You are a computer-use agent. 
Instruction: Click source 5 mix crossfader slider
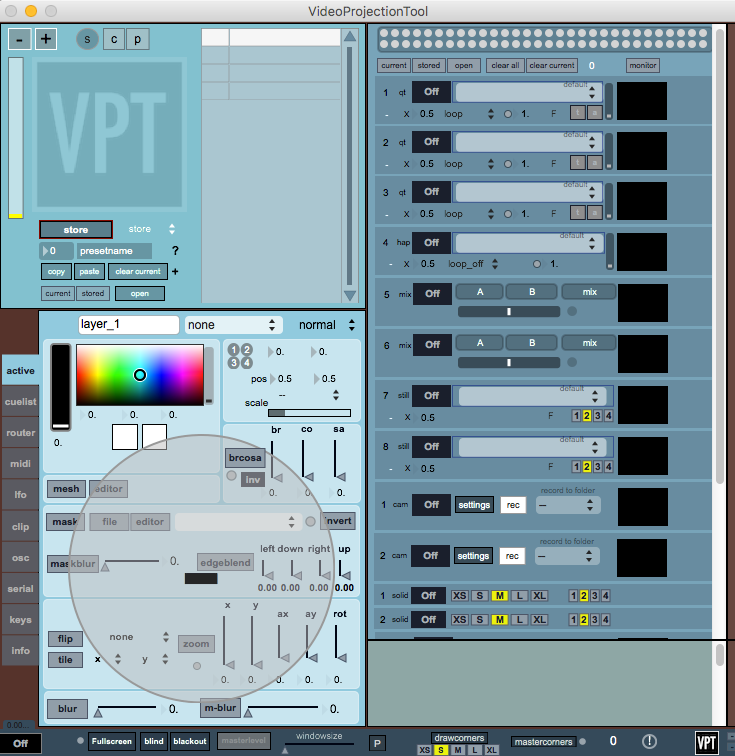click(509, 312)
